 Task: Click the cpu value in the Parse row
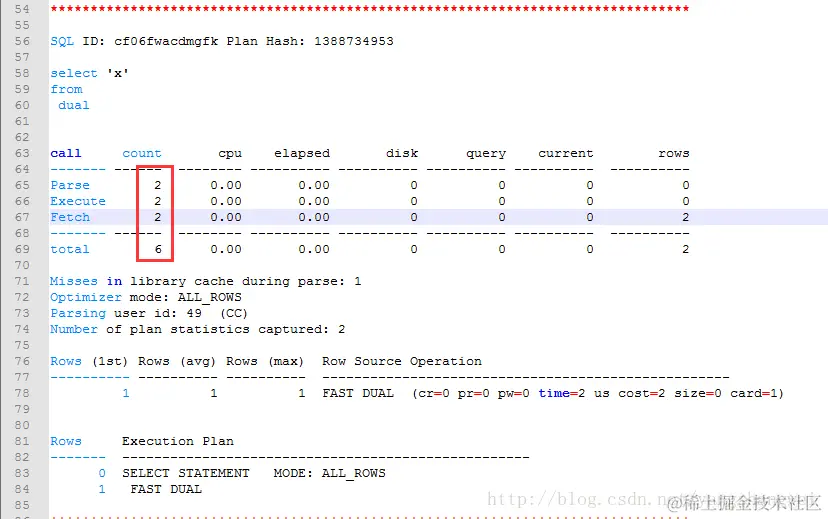point(226,185)
